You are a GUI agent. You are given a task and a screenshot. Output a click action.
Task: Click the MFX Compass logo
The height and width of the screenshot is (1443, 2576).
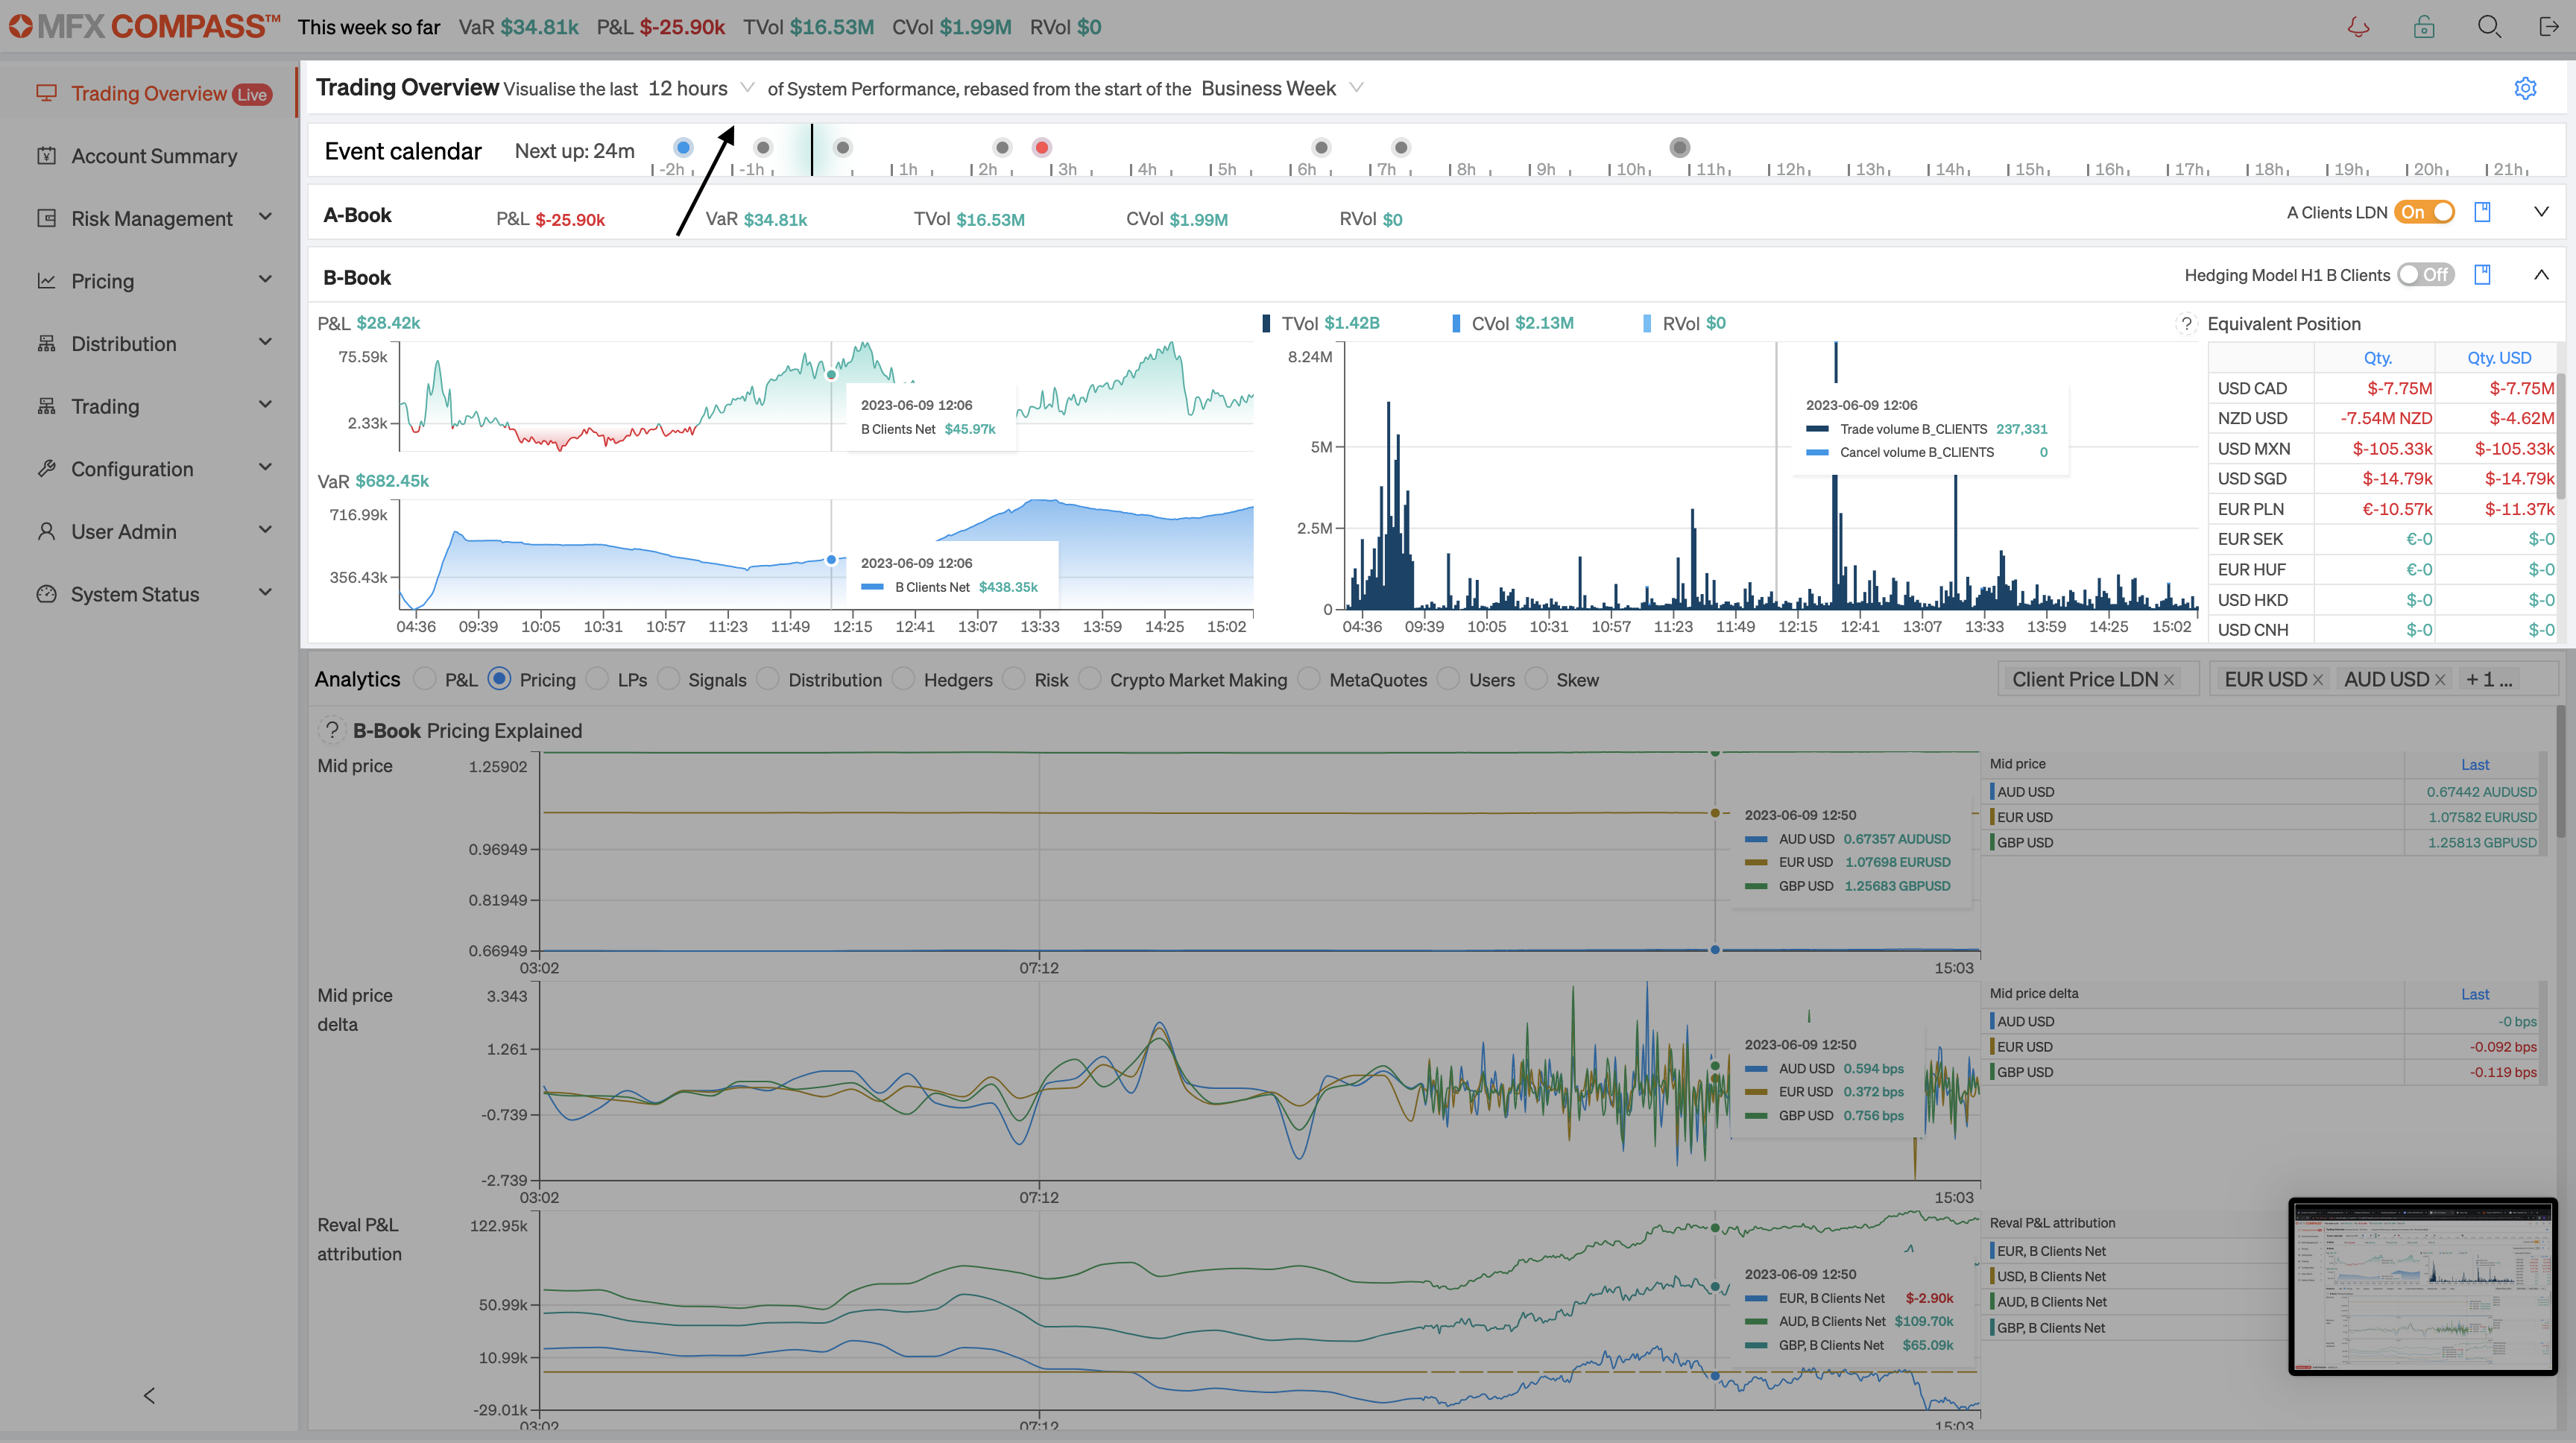pos(144,26)
